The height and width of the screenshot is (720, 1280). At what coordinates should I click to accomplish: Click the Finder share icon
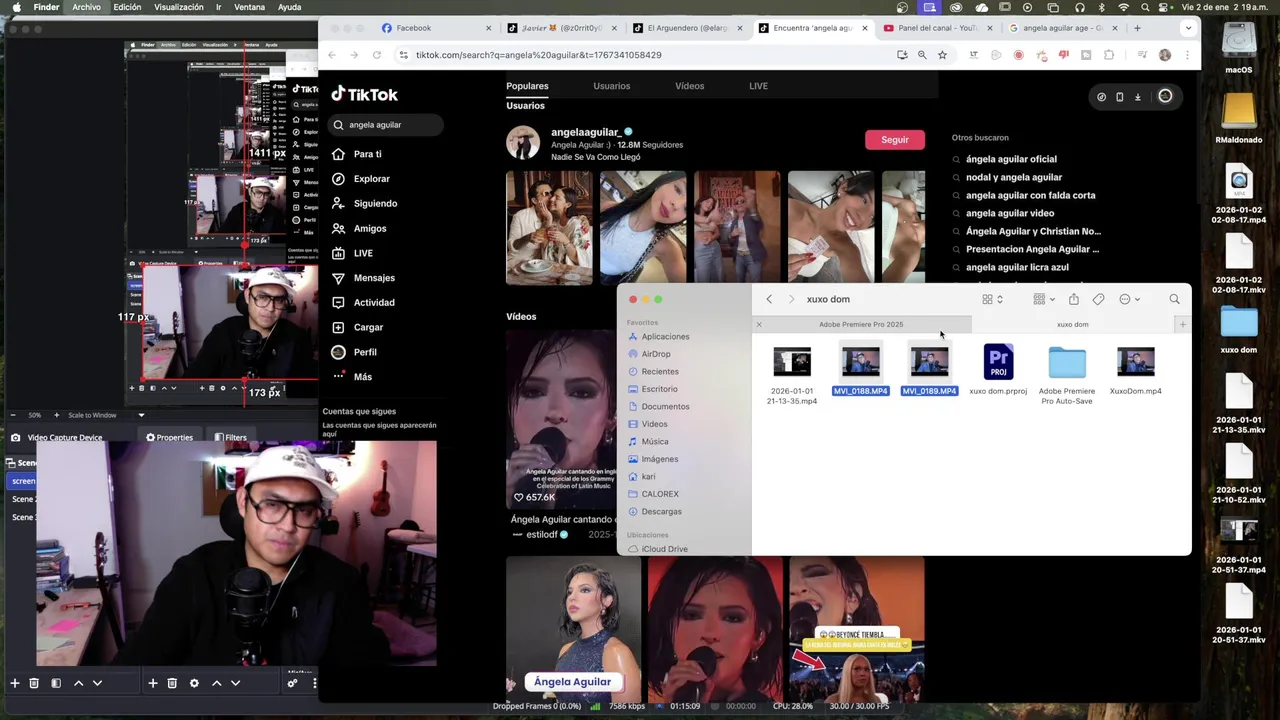click(x=1073, y=299)
